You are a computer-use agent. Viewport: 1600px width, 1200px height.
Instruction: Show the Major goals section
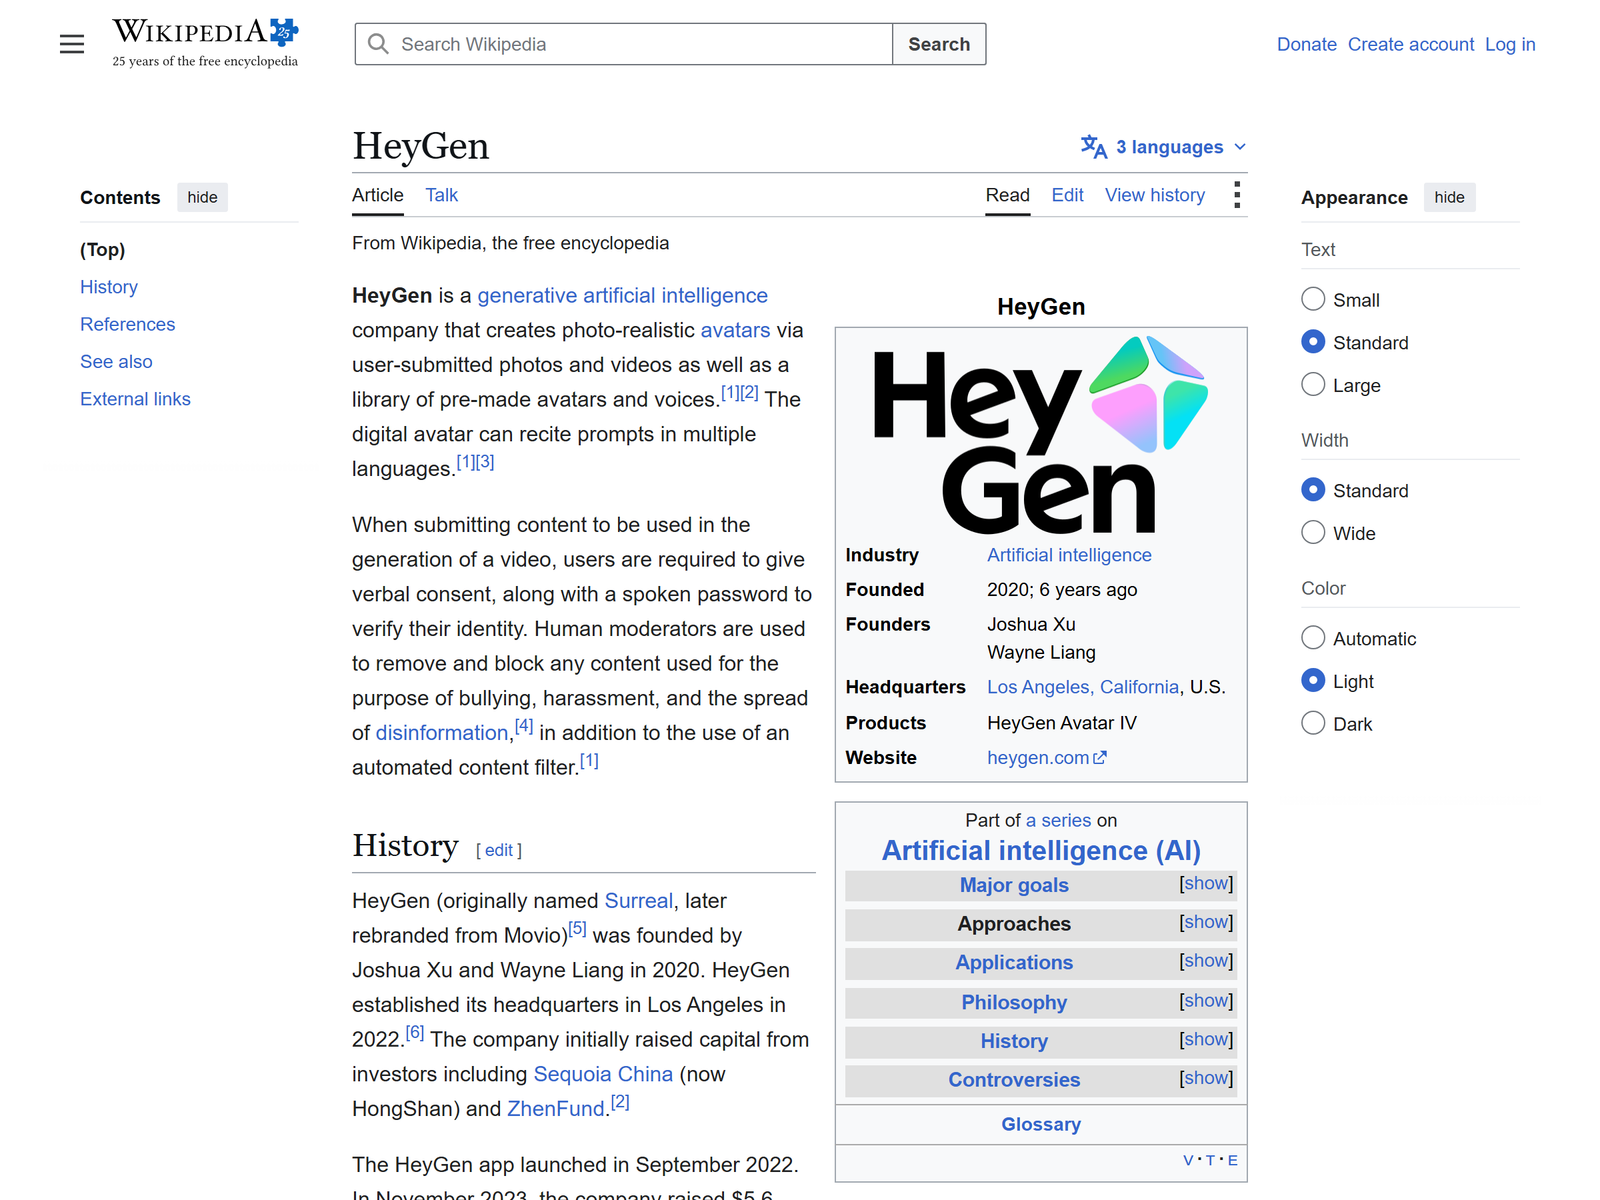coord(1206,884)
